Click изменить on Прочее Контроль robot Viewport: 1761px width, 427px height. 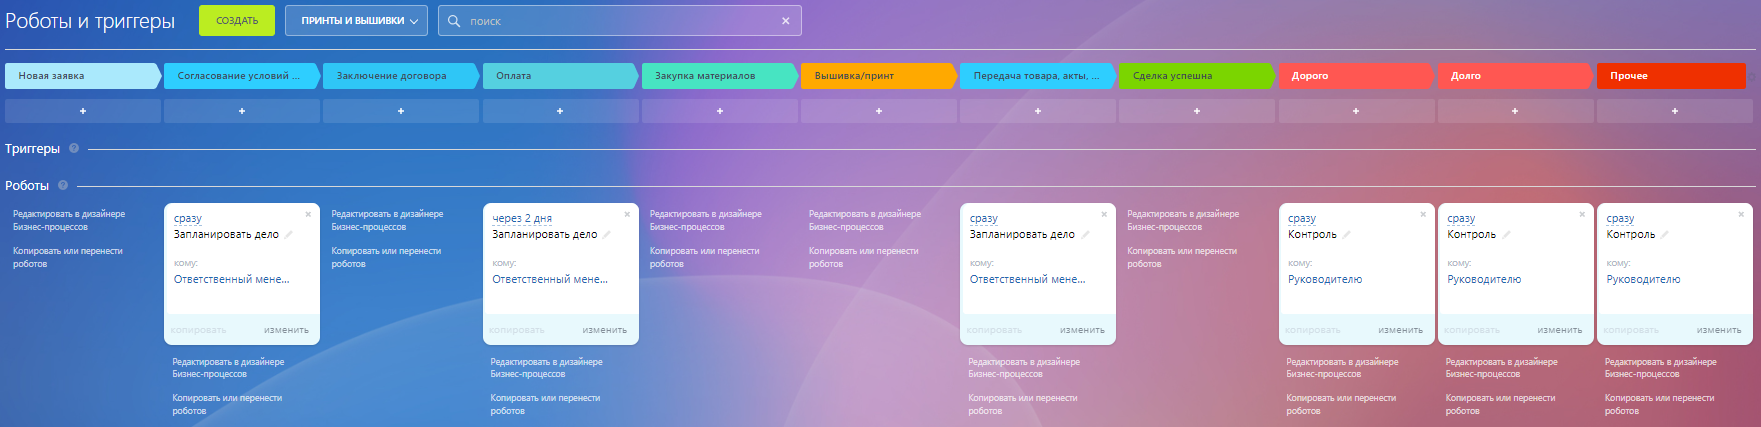tap(1719, 330)
